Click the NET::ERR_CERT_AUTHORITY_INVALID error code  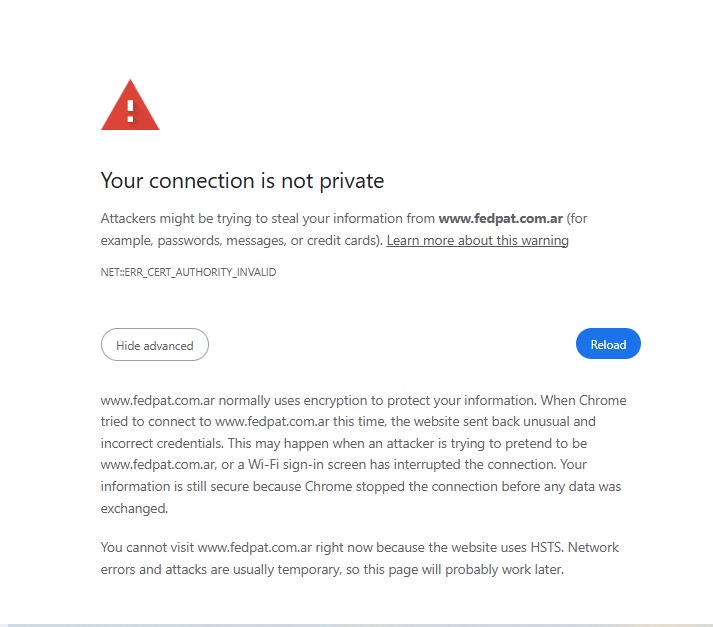click(x=188, y=272)
